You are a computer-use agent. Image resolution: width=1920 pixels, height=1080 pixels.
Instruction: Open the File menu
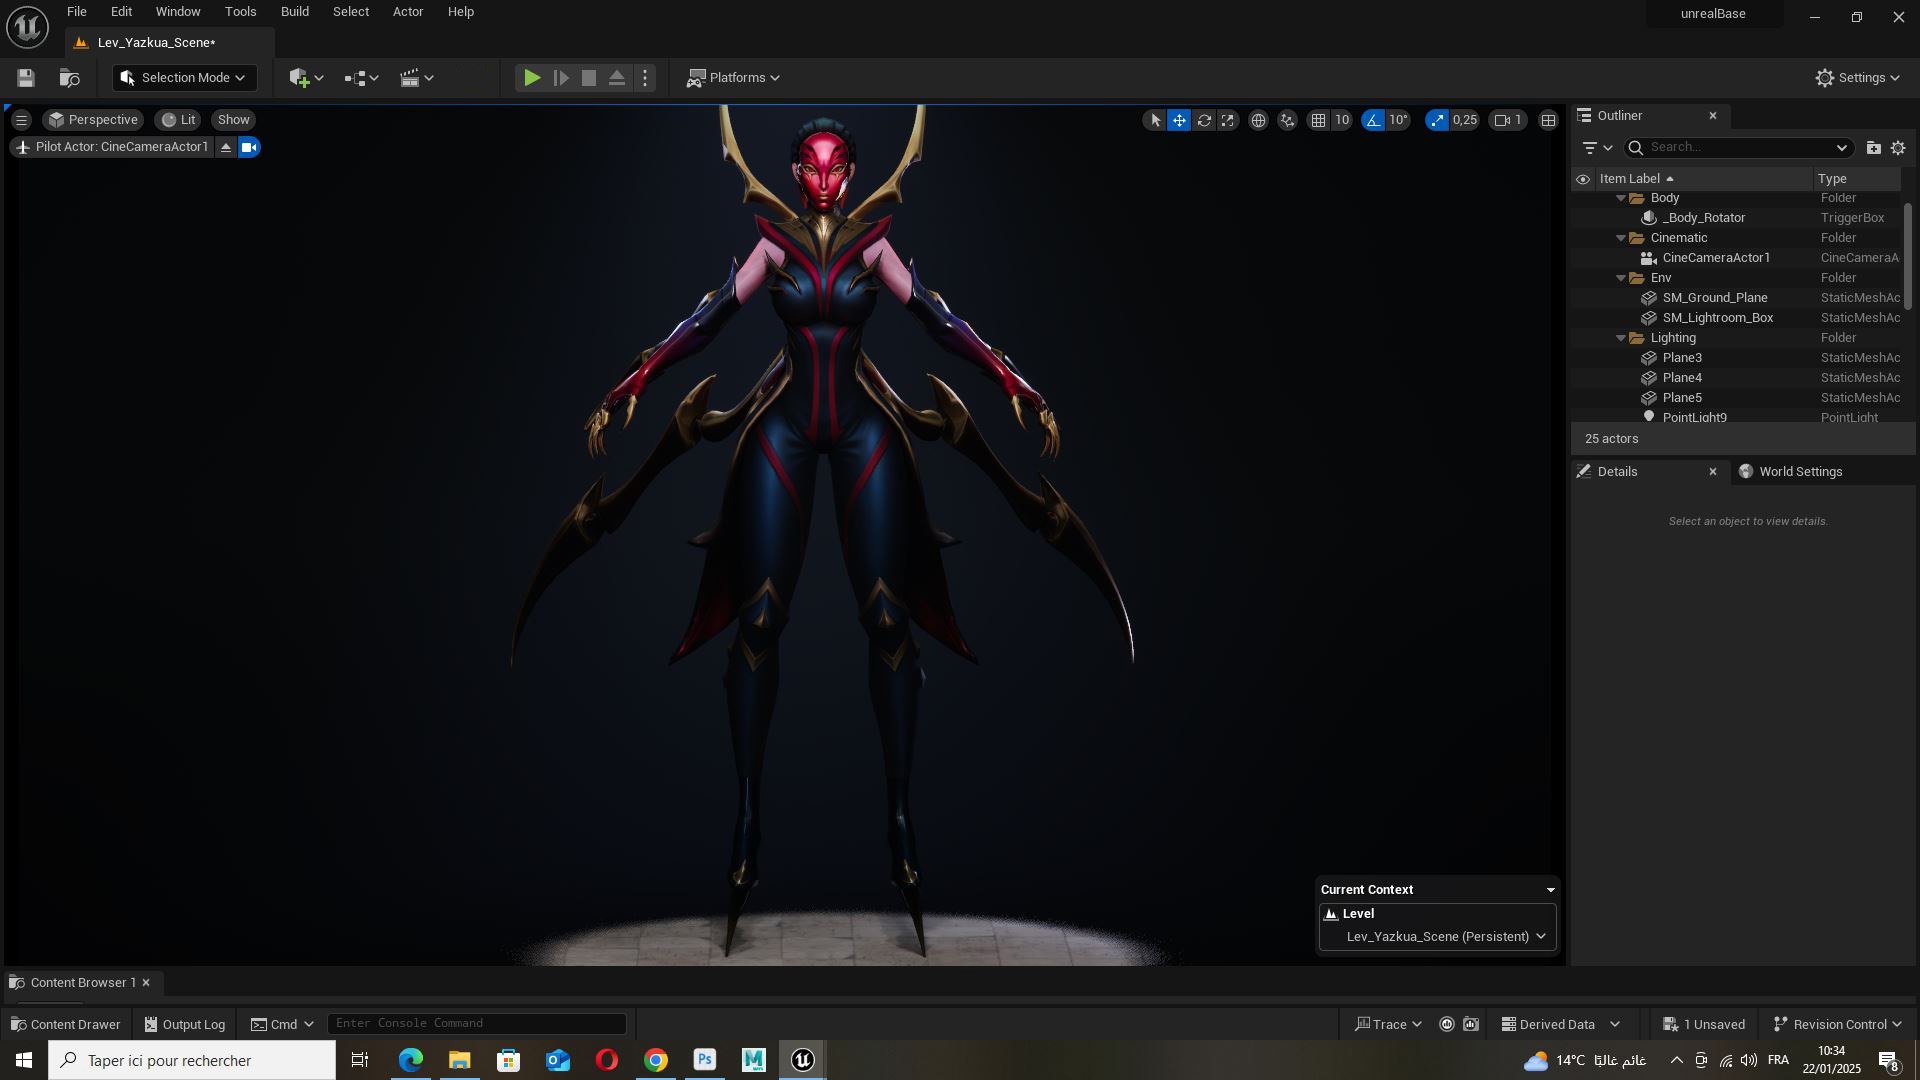[x=77, y=12]
